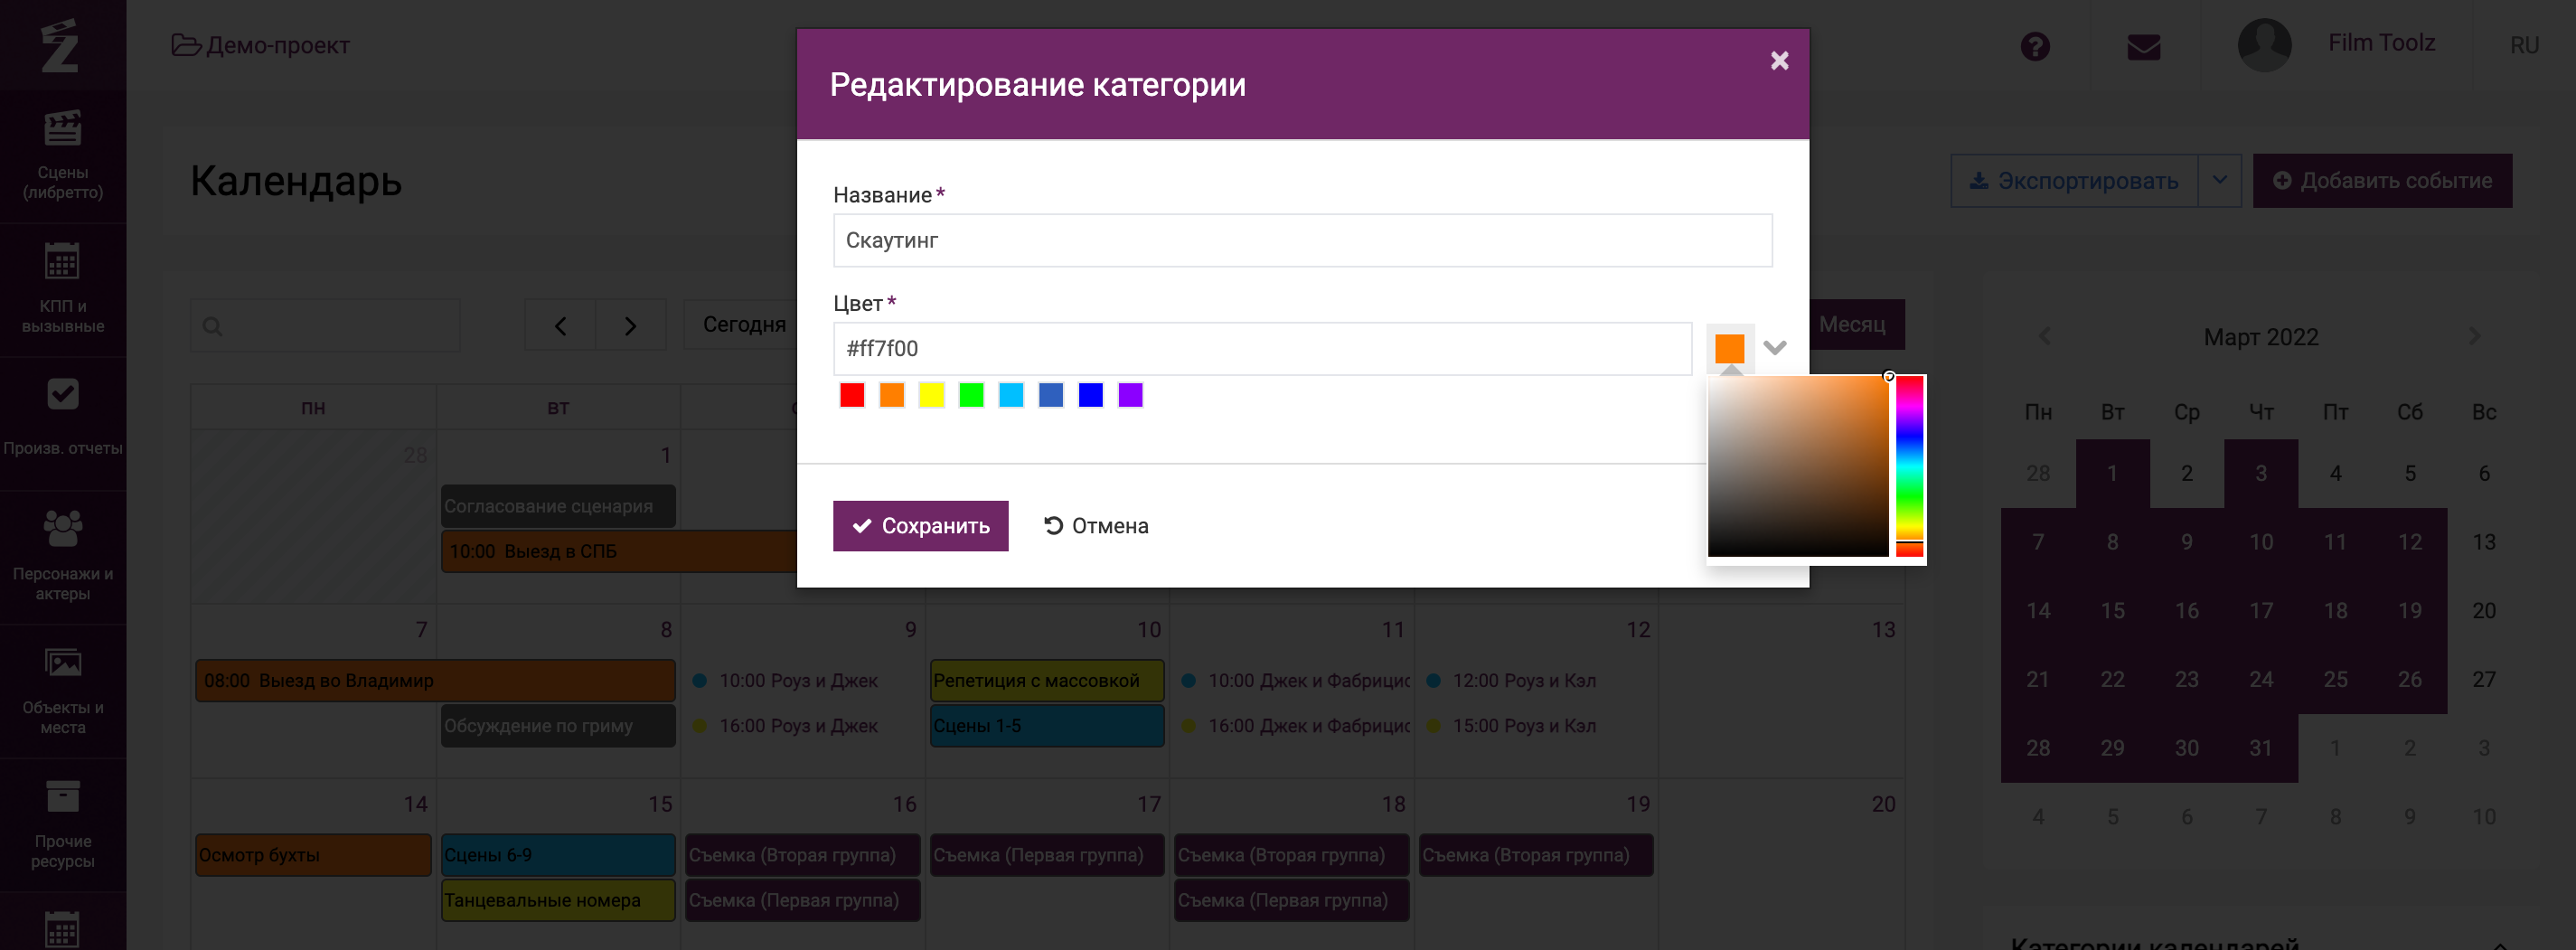The height and width of the screenshot is (950, 2576).
Task: Switch to Месяц view tab
Action: [1856, 325]
